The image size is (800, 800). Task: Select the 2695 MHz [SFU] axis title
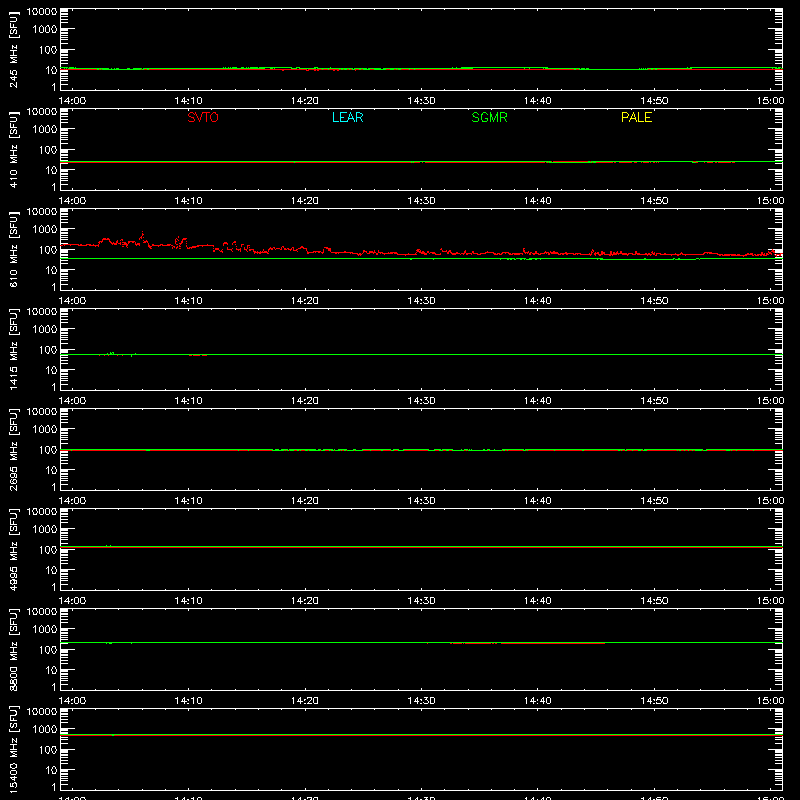tap(13, 449)
